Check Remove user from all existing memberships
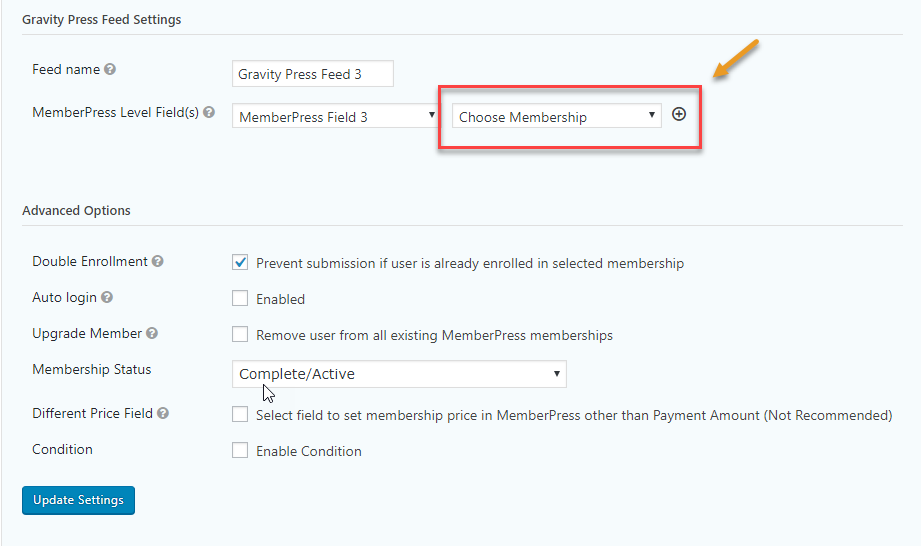 point(240,334)
